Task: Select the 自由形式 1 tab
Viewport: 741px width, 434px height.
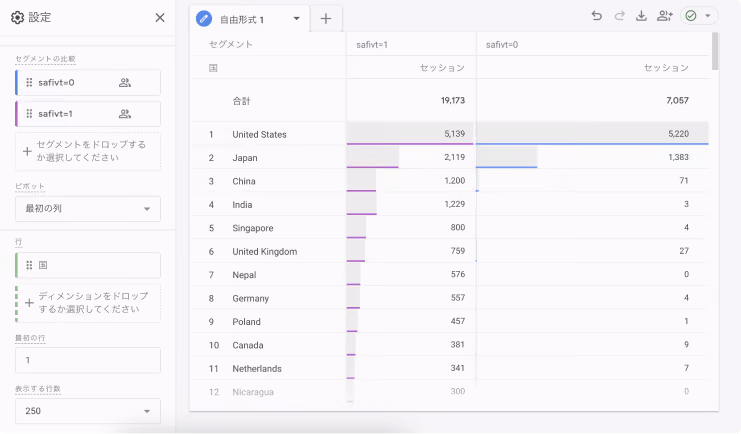Action: (x=250, y=19)
